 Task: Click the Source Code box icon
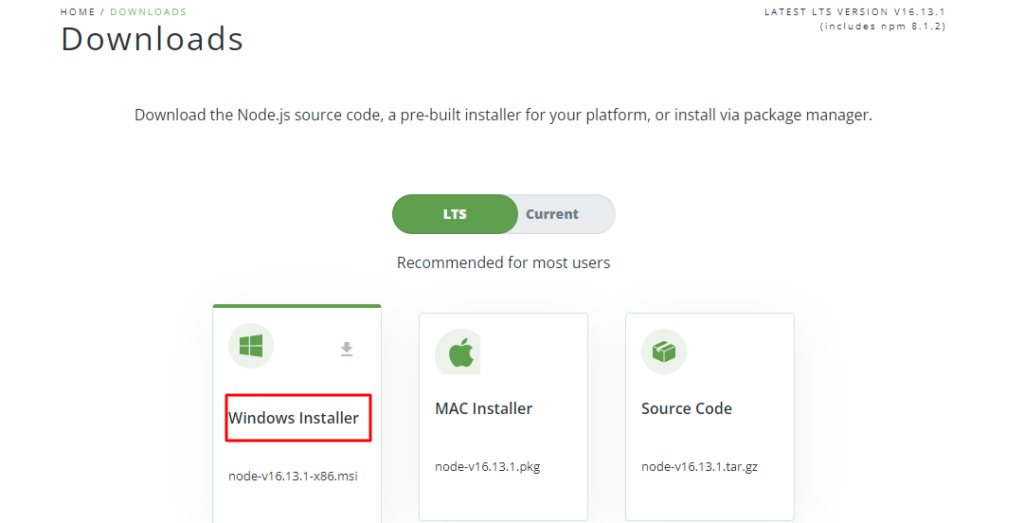click(664, 352)
